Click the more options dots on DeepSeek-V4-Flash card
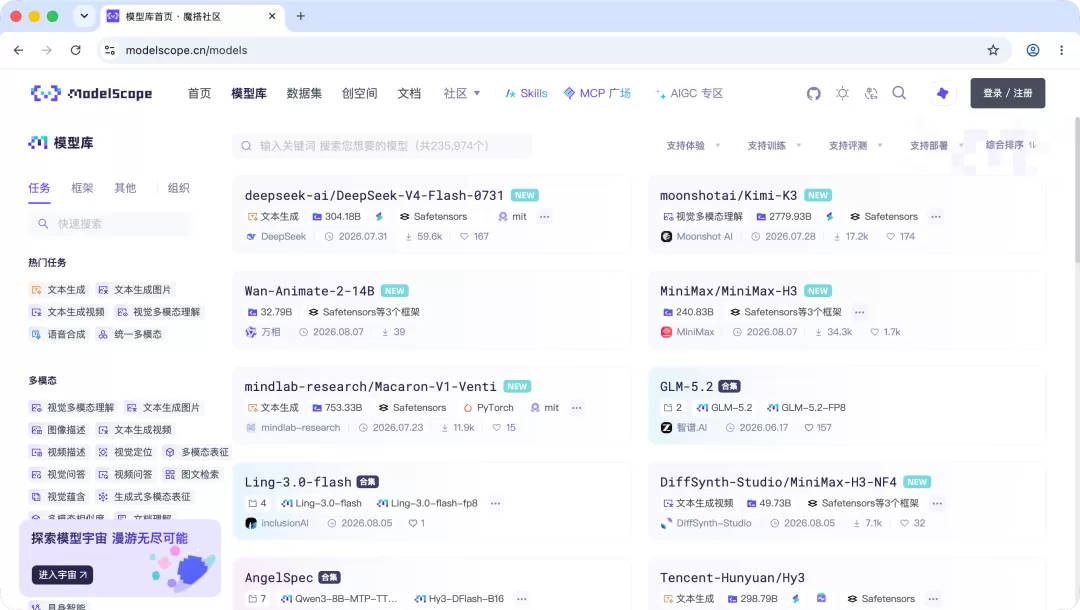Image resolution: width=1080 pixels, height=610 pixels. click(544, 217)
